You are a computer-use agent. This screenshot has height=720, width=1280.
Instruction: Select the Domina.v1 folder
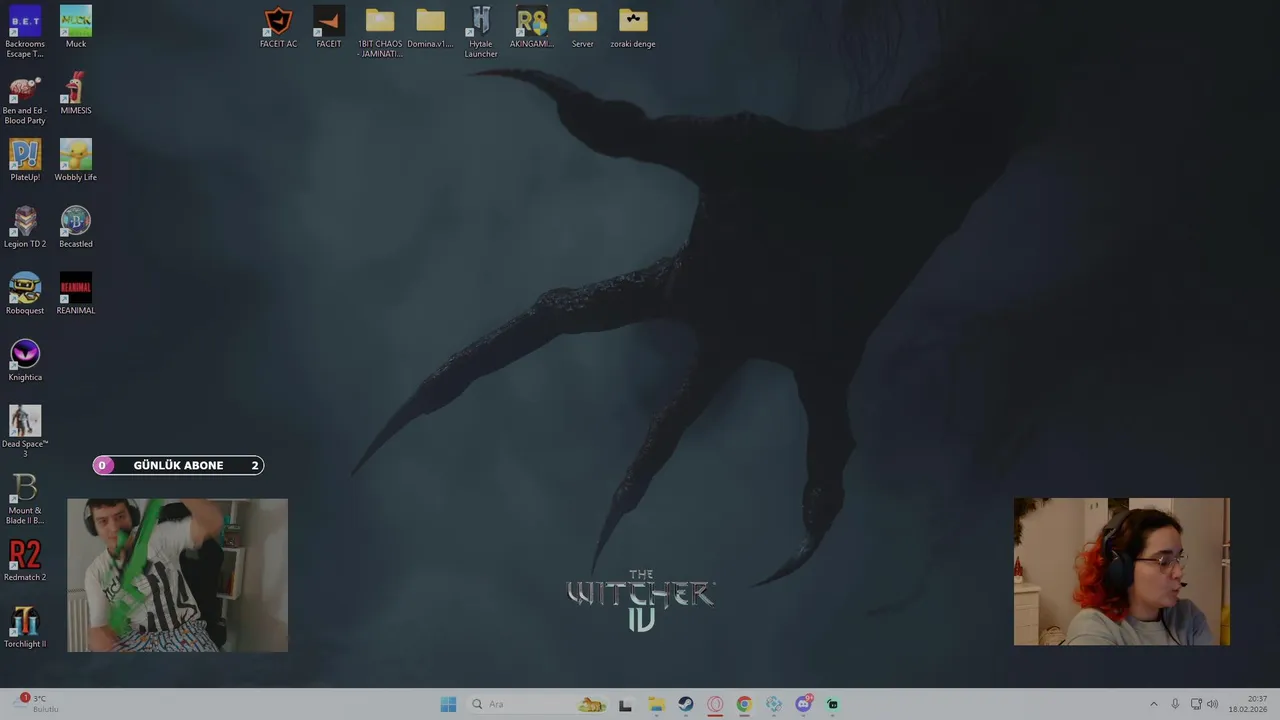tap(430, 27)
